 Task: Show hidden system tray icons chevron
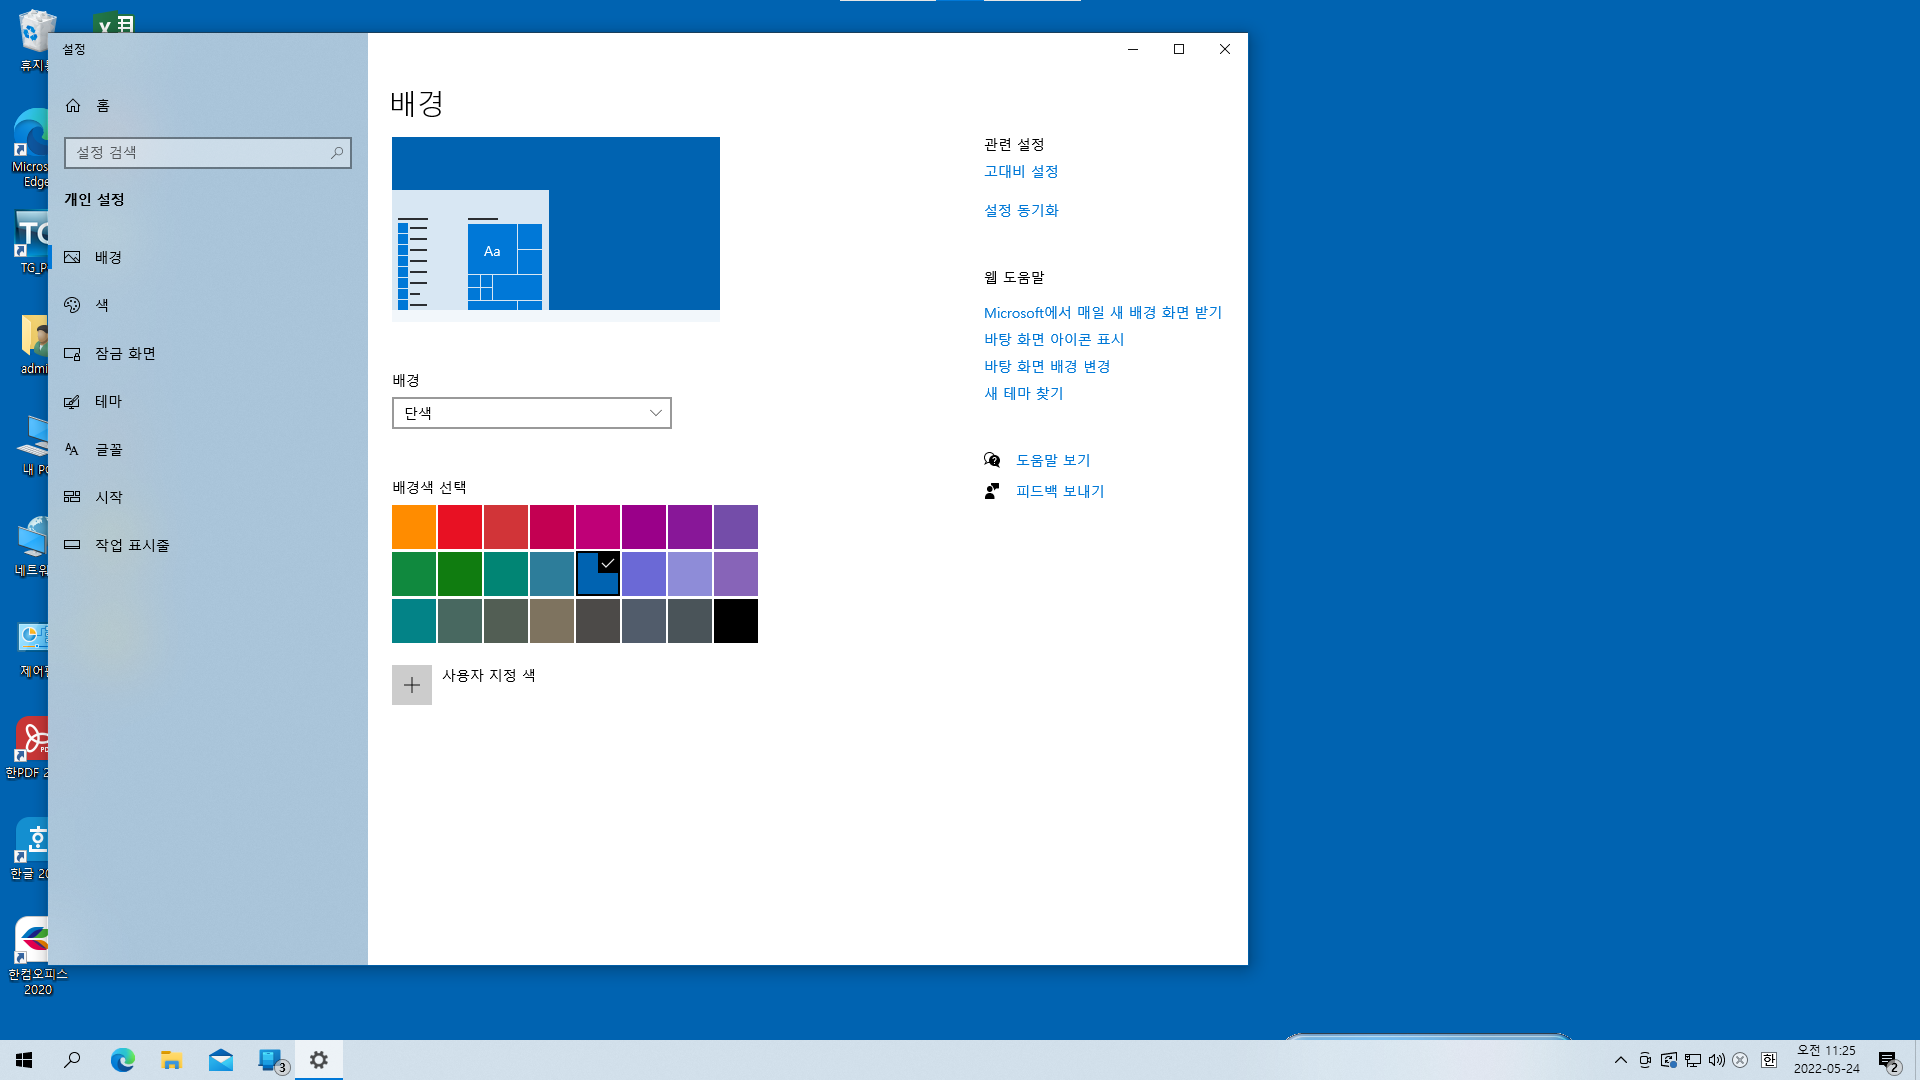pos(1620,1060)
